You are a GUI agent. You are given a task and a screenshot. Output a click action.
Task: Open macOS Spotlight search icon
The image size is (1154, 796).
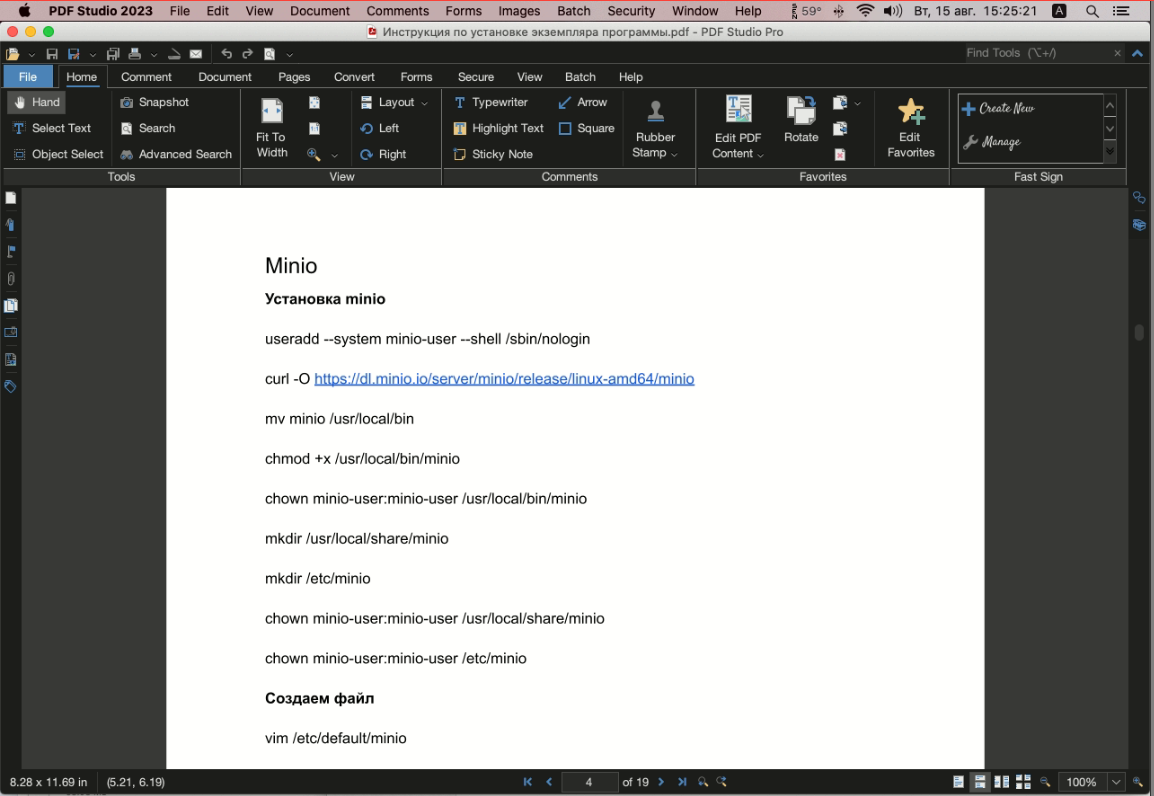click(1093, 11)
